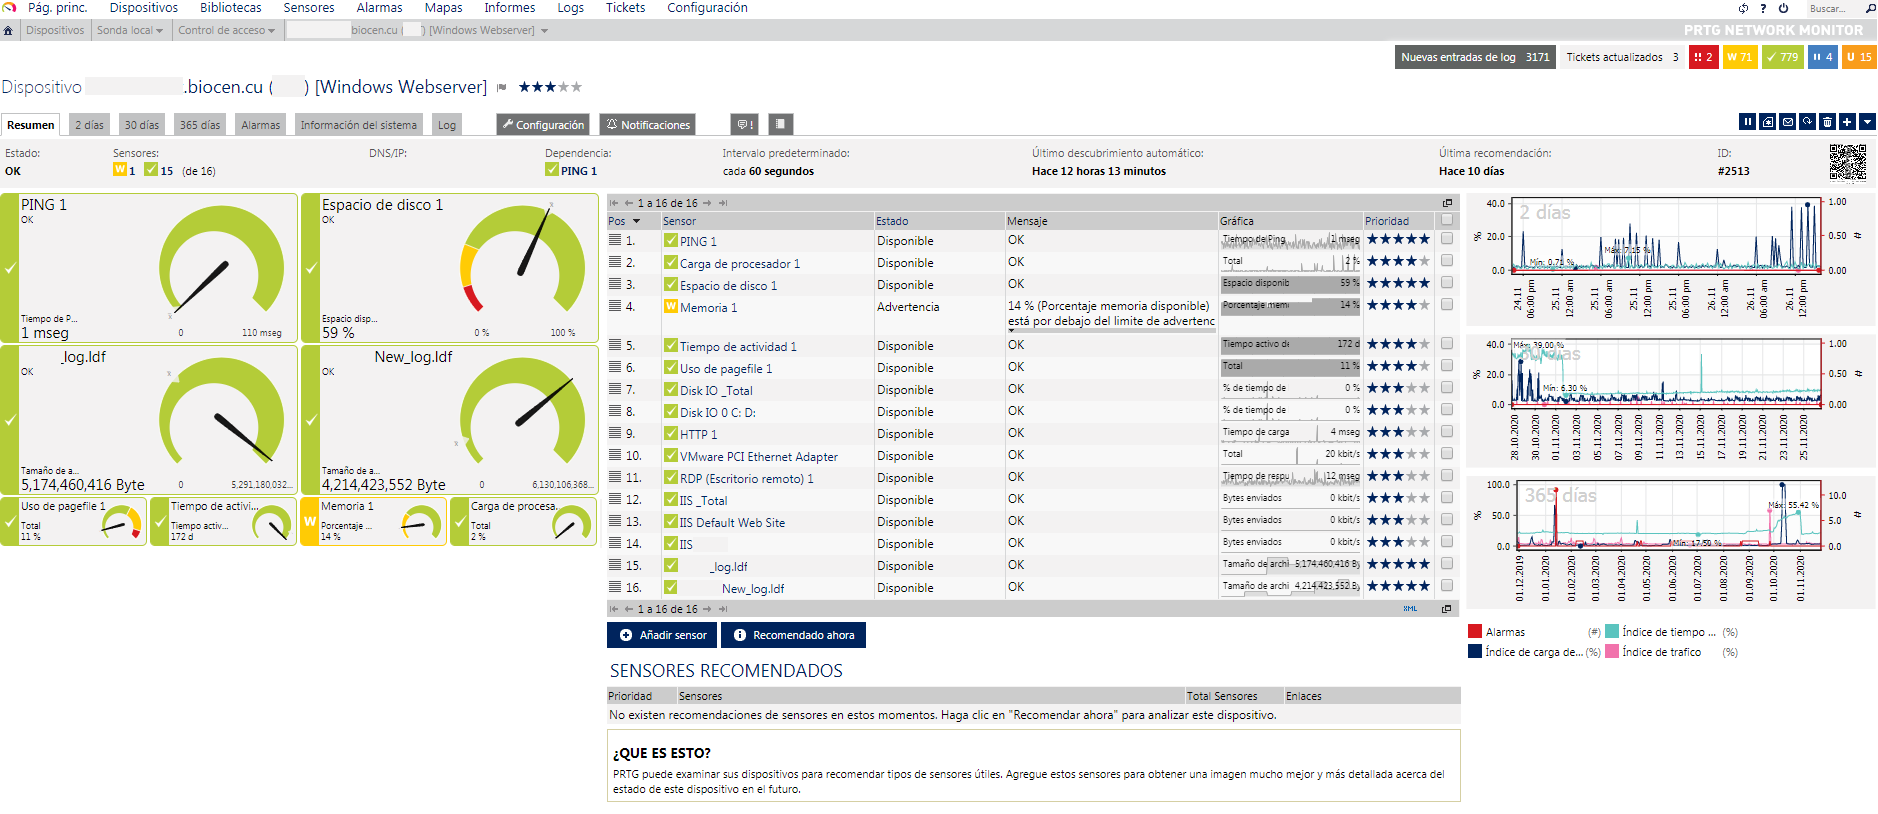Screen dimensions: 1878x814
Task: Click the acknowledge alarm icon beside pause
Action: coord(1768,122)
